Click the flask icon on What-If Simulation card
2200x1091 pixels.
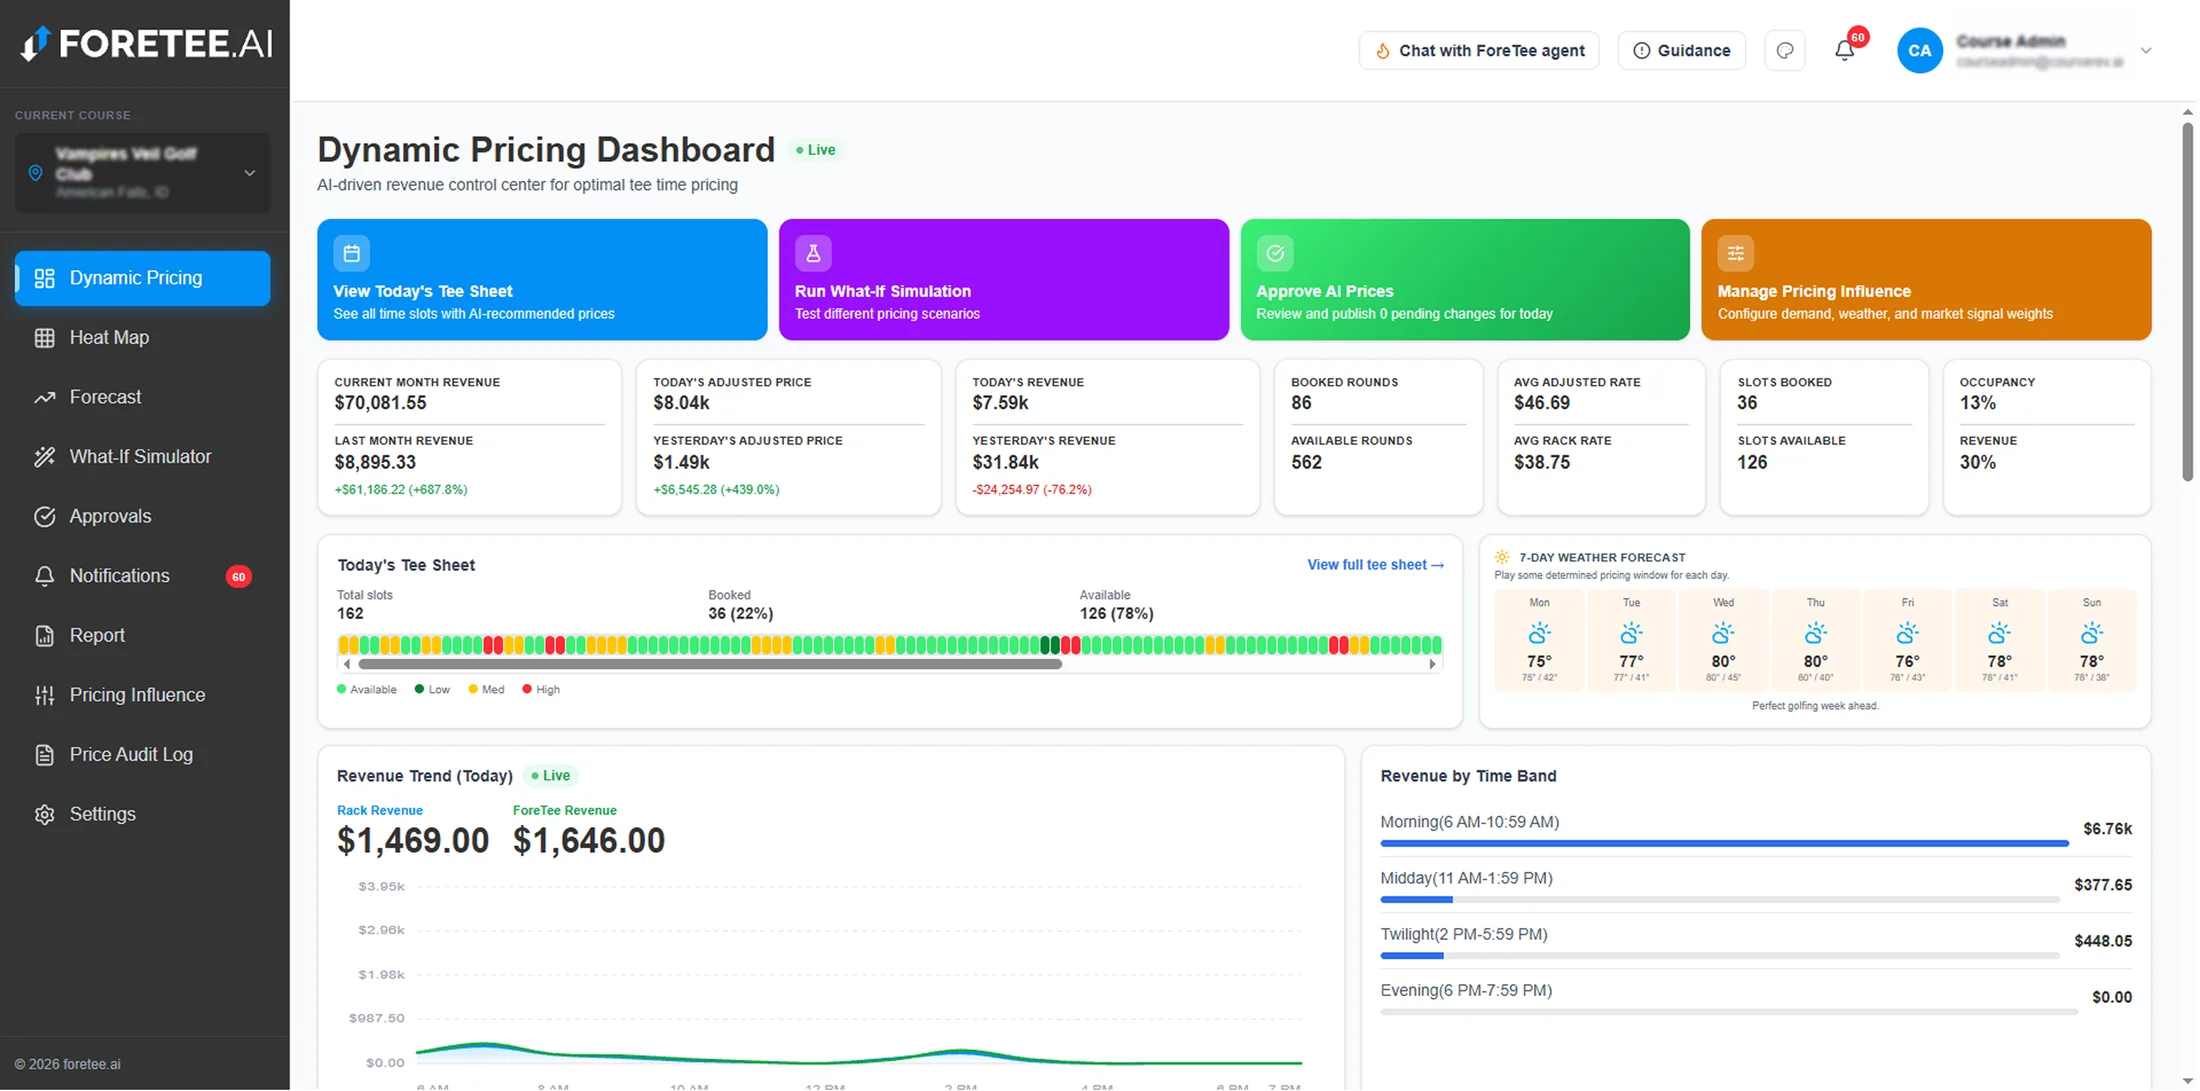click(813, 254)
